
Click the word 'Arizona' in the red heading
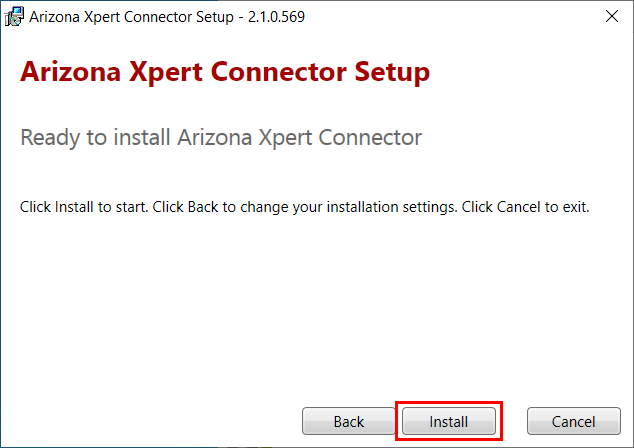click(x=71, y=72)
